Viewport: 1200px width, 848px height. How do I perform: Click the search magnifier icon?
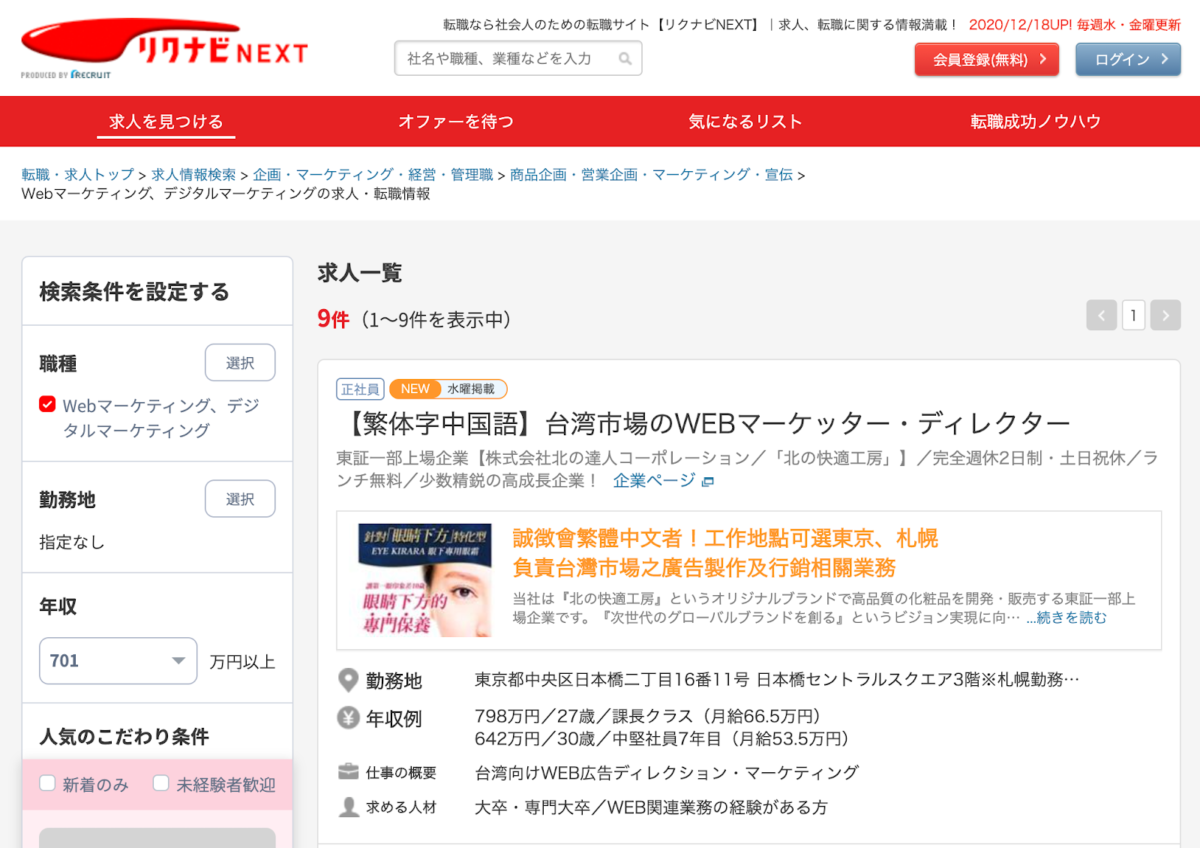pos(625,59)
